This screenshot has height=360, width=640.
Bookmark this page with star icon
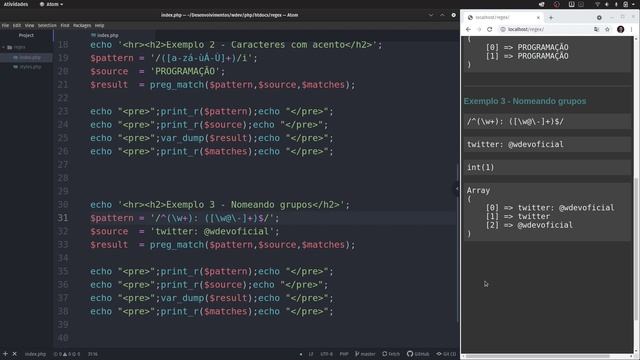[607, 29]
